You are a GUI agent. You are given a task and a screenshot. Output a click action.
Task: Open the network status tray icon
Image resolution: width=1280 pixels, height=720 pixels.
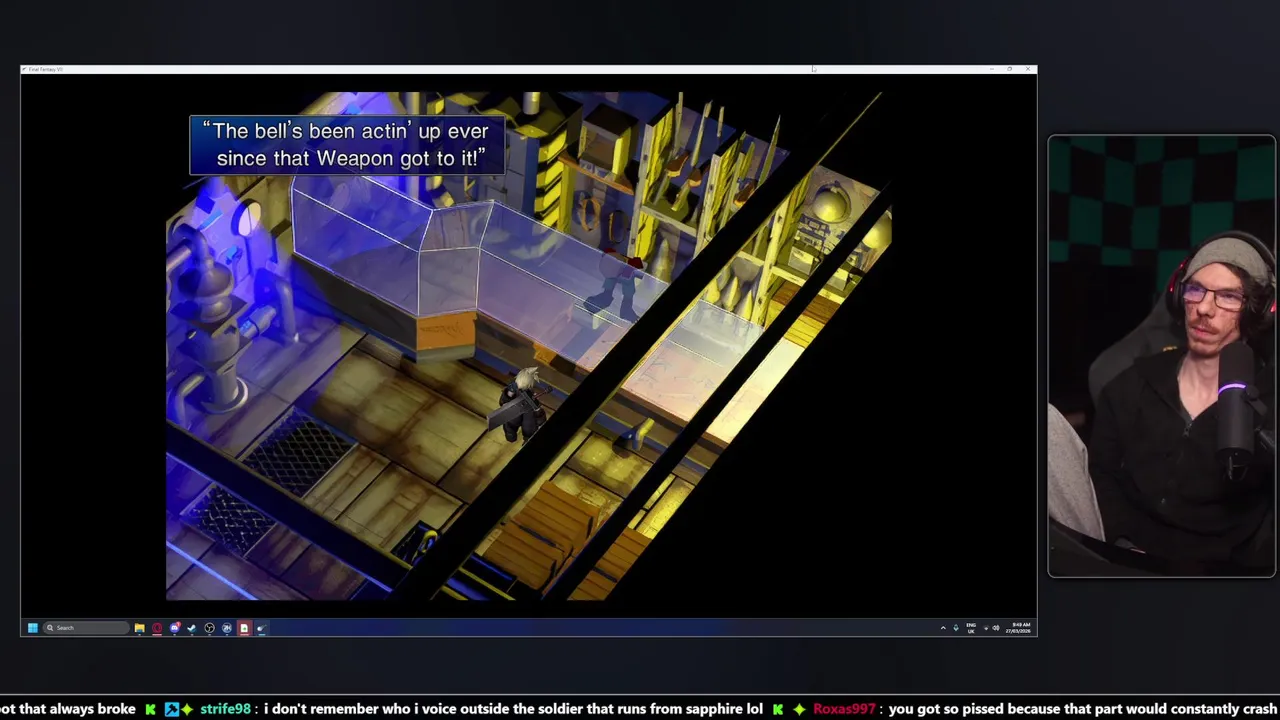(x=986, y=628)
